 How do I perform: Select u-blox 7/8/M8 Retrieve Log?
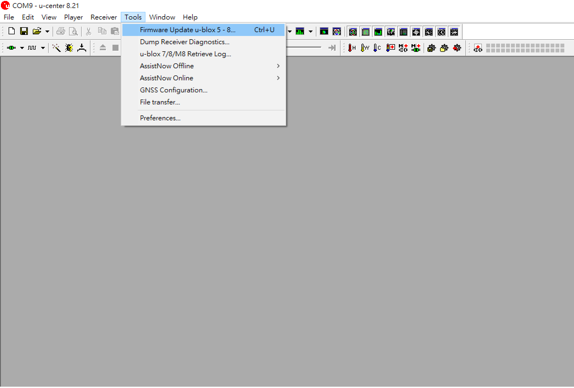(204, 54)
